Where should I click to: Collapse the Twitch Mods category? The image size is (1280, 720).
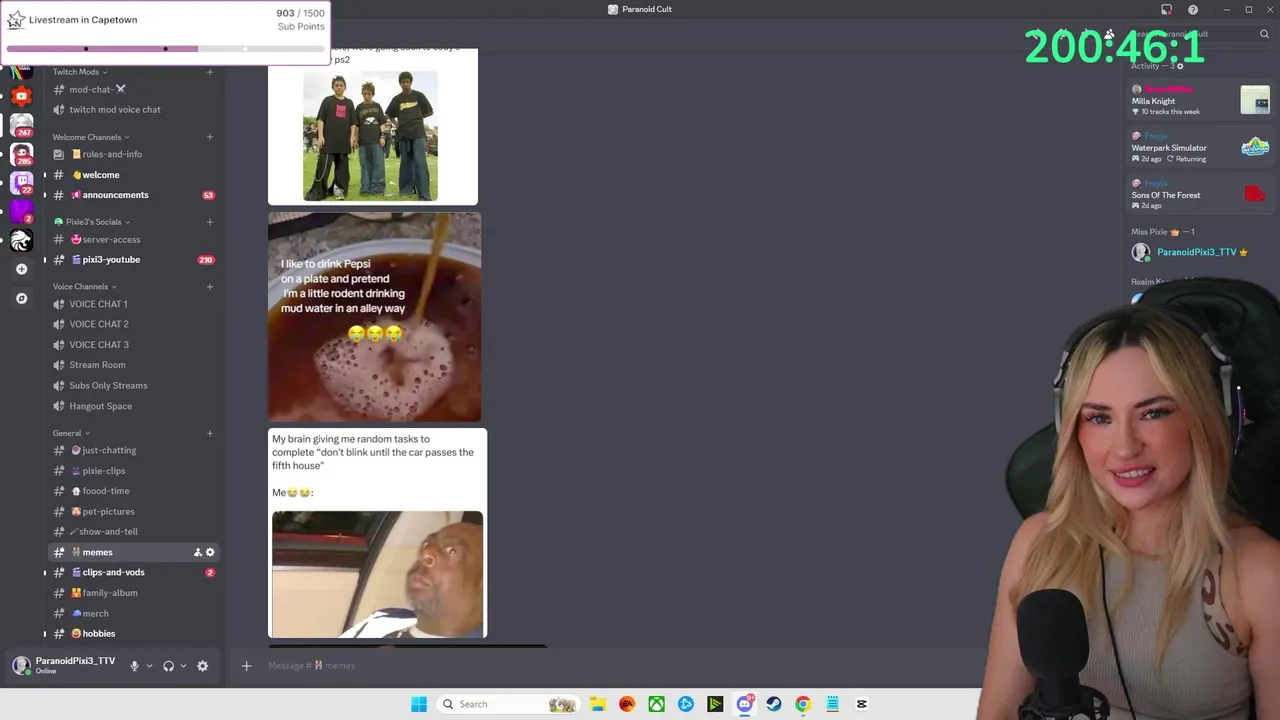[x=79, y=72]
